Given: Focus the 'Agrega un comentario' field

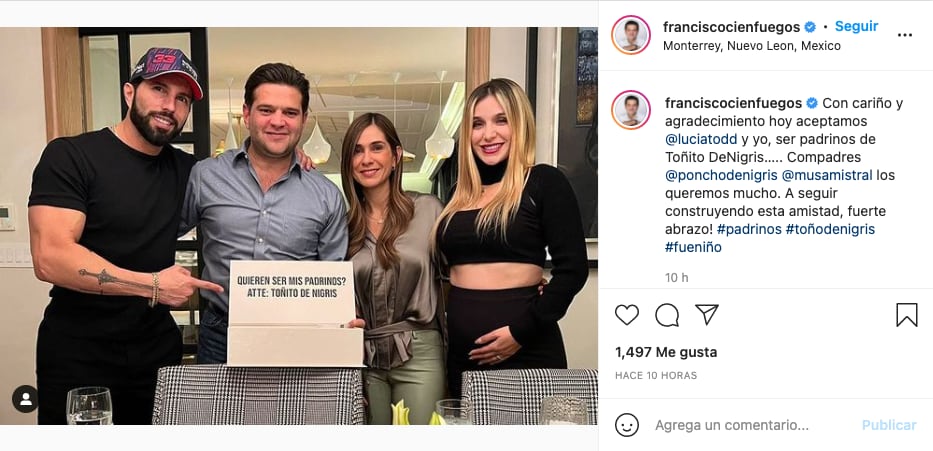Looking at the screenshot, I should (x=750, y=425).
